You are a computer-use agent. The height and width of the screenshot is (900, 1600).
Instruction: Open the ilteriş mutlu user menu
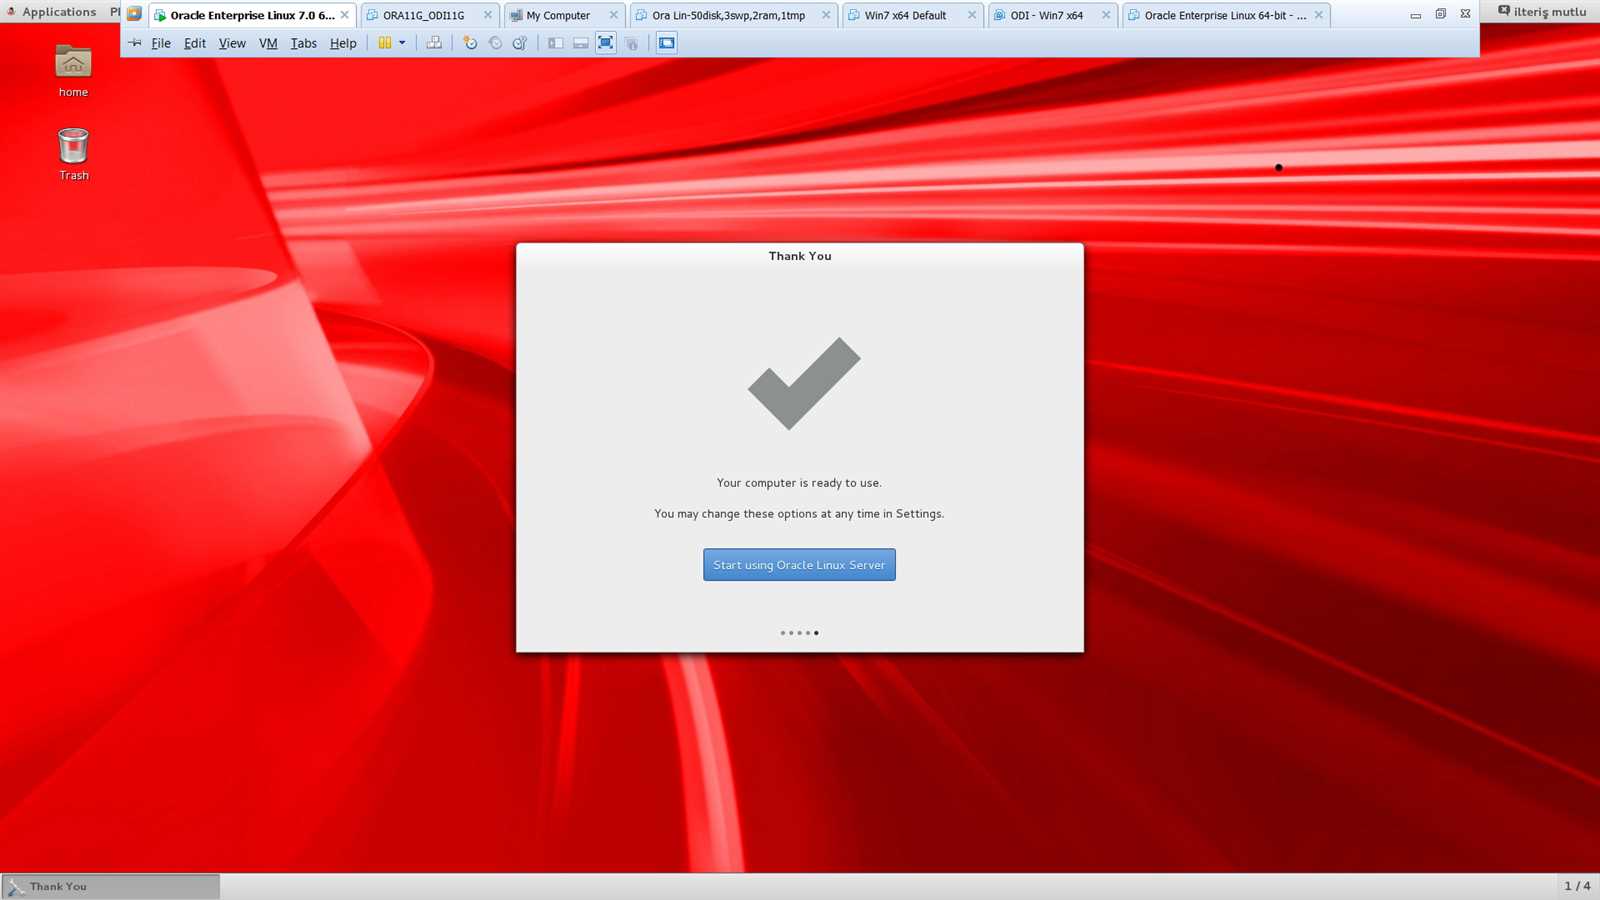(x=1541, y=12)
